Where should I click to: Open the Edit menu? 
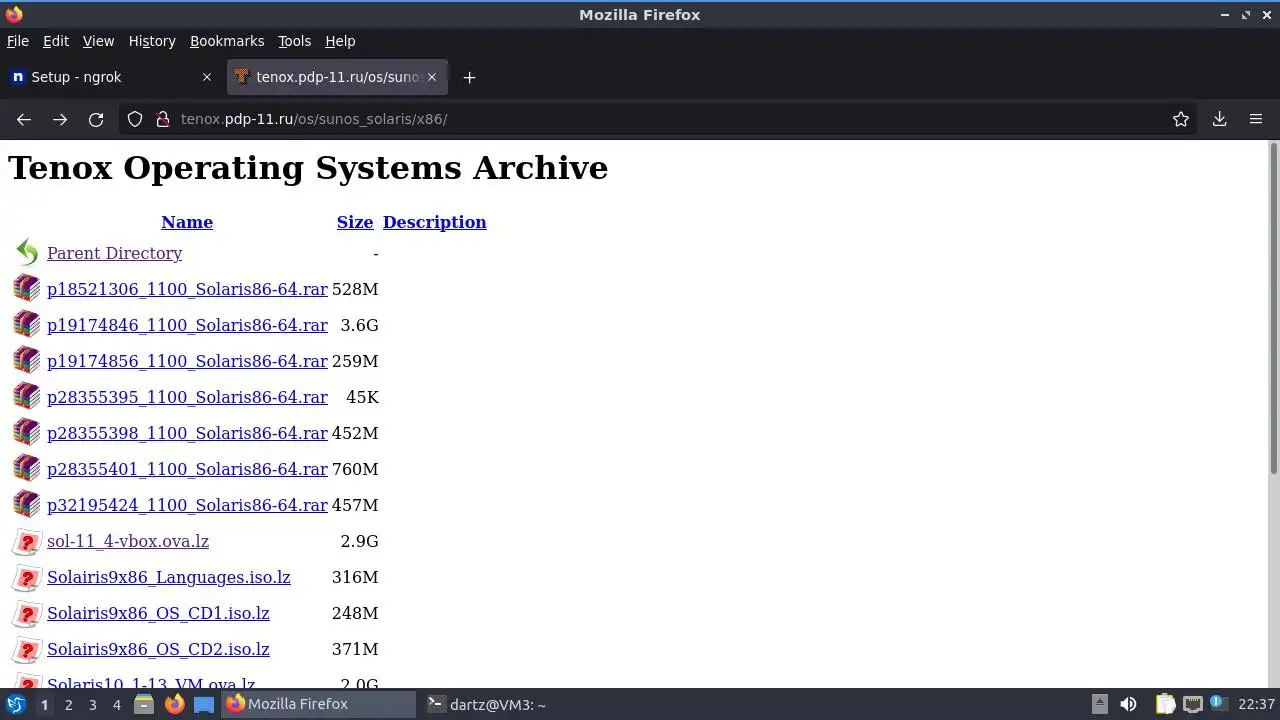56,41
